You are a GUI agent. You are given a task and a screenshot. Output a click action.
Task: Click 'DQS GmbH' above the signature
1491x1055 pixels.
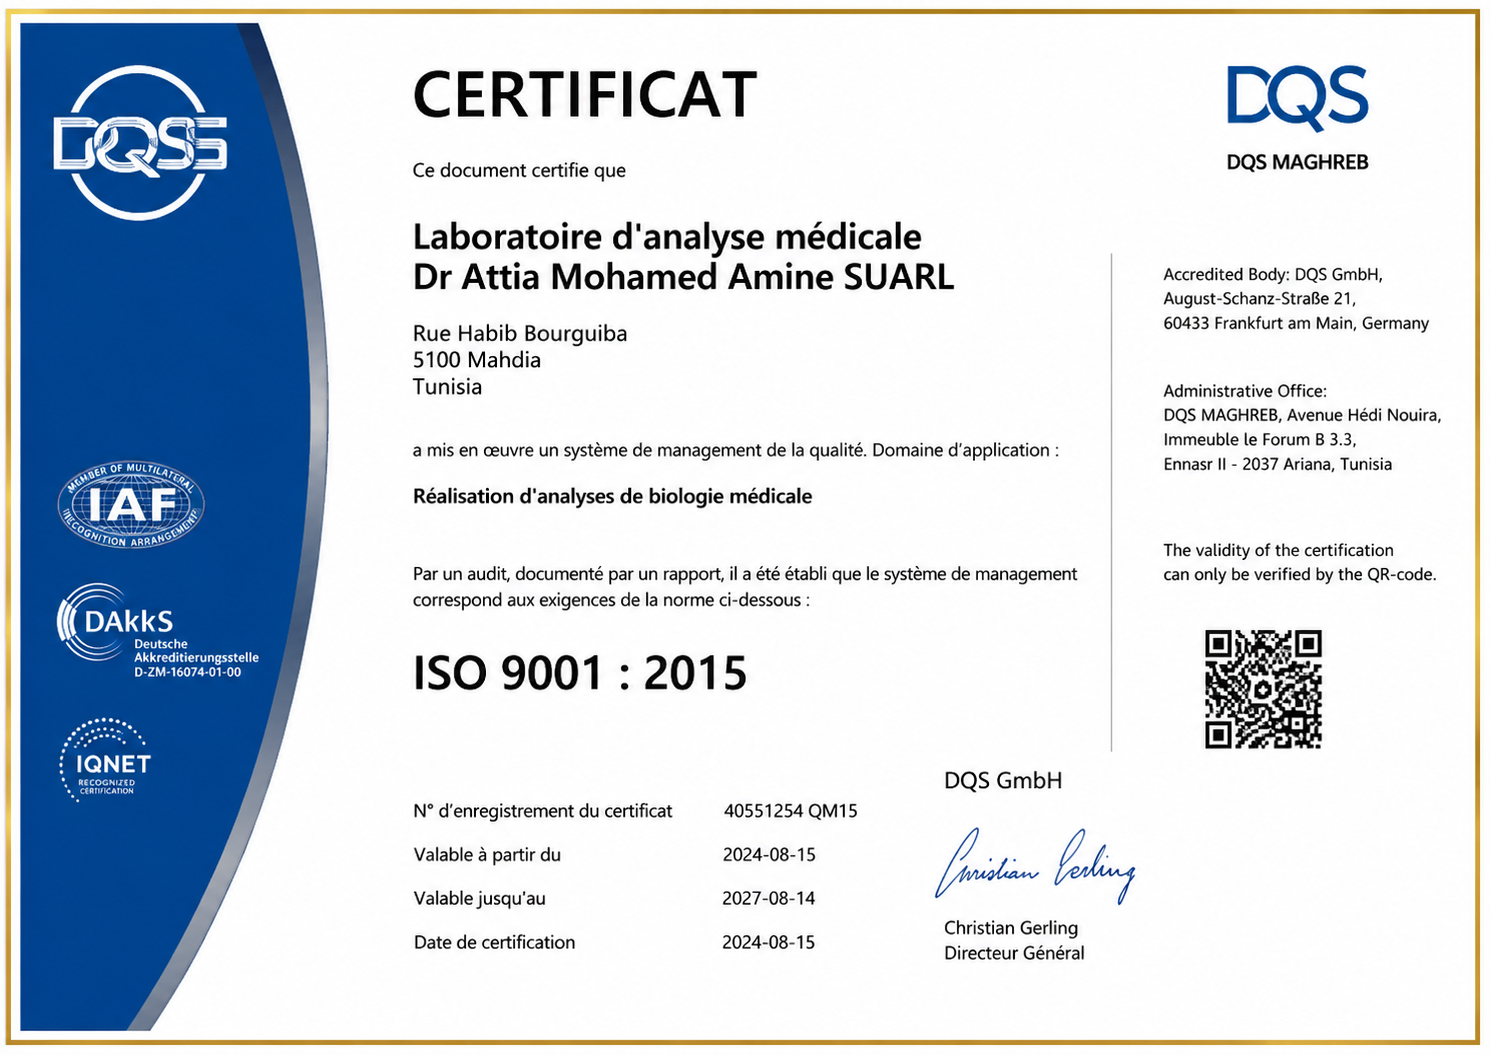point(1003,781)
